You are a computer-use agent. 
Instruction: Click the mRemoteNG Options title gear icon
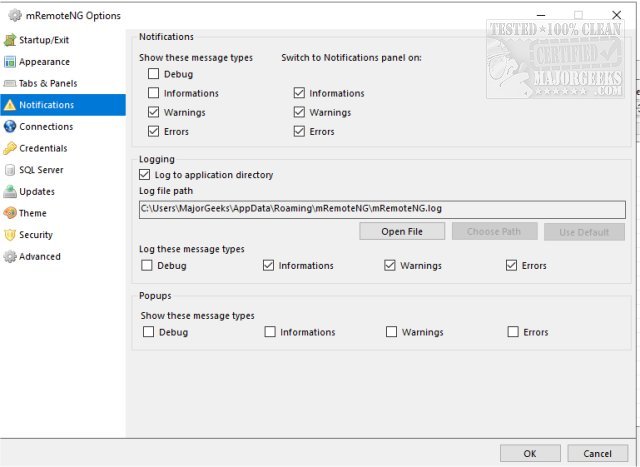15,16
